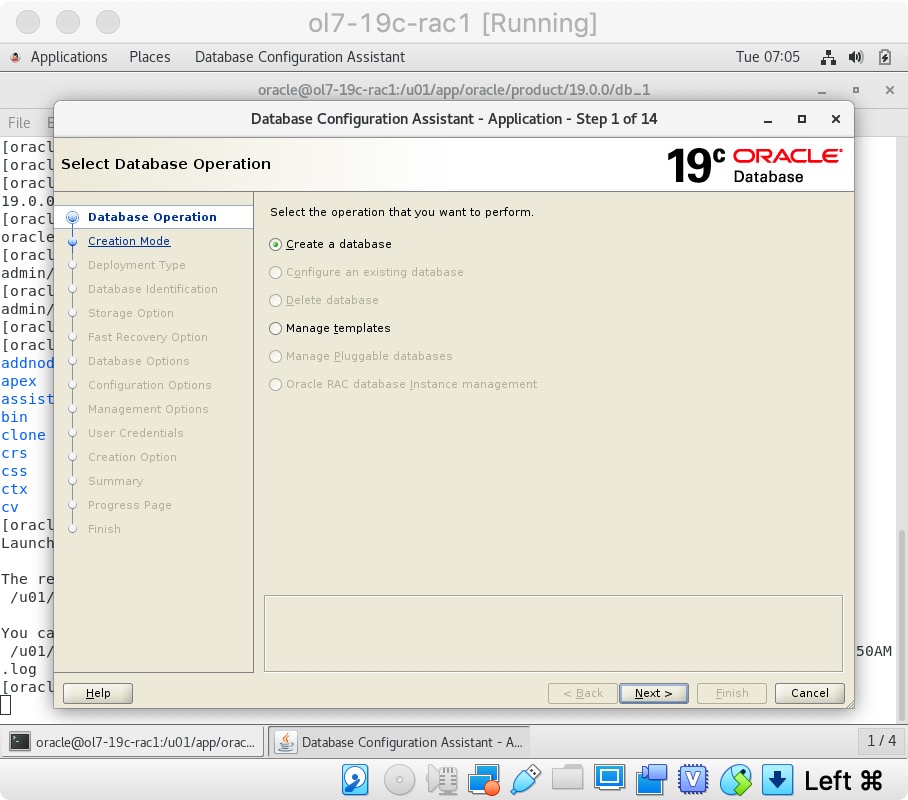Click Database Identification step in sidebar
Image resolution: width=908 pixels, height=800 pixels.
153,289
